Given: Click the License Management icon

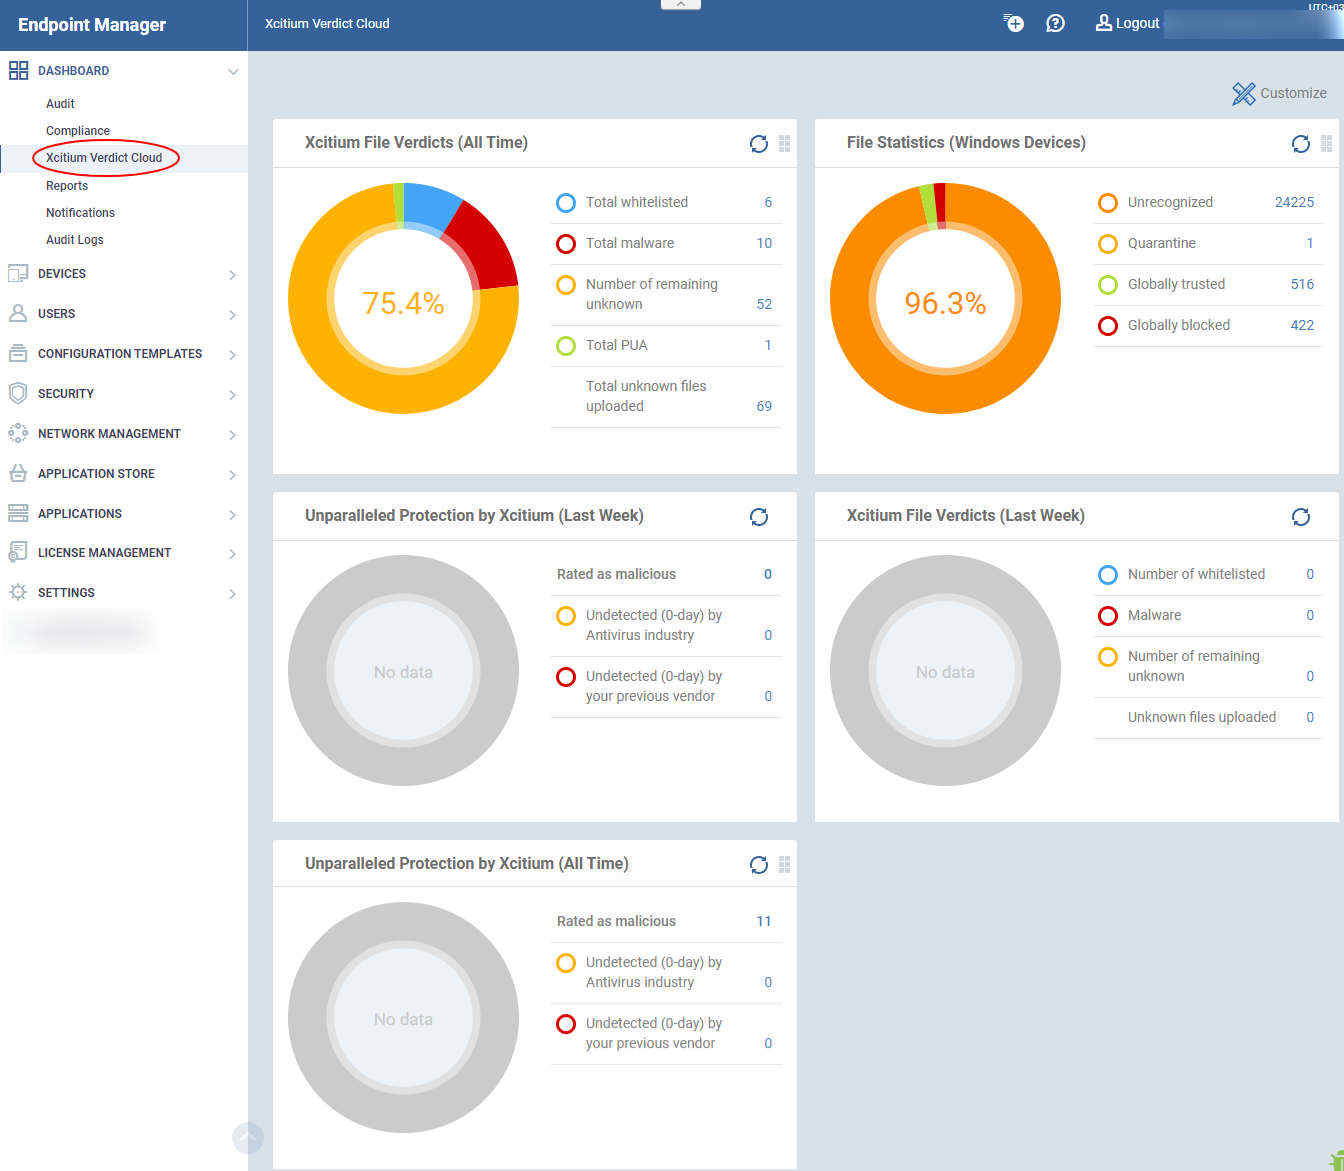Looking at the screenshot, I should point(18,553).
